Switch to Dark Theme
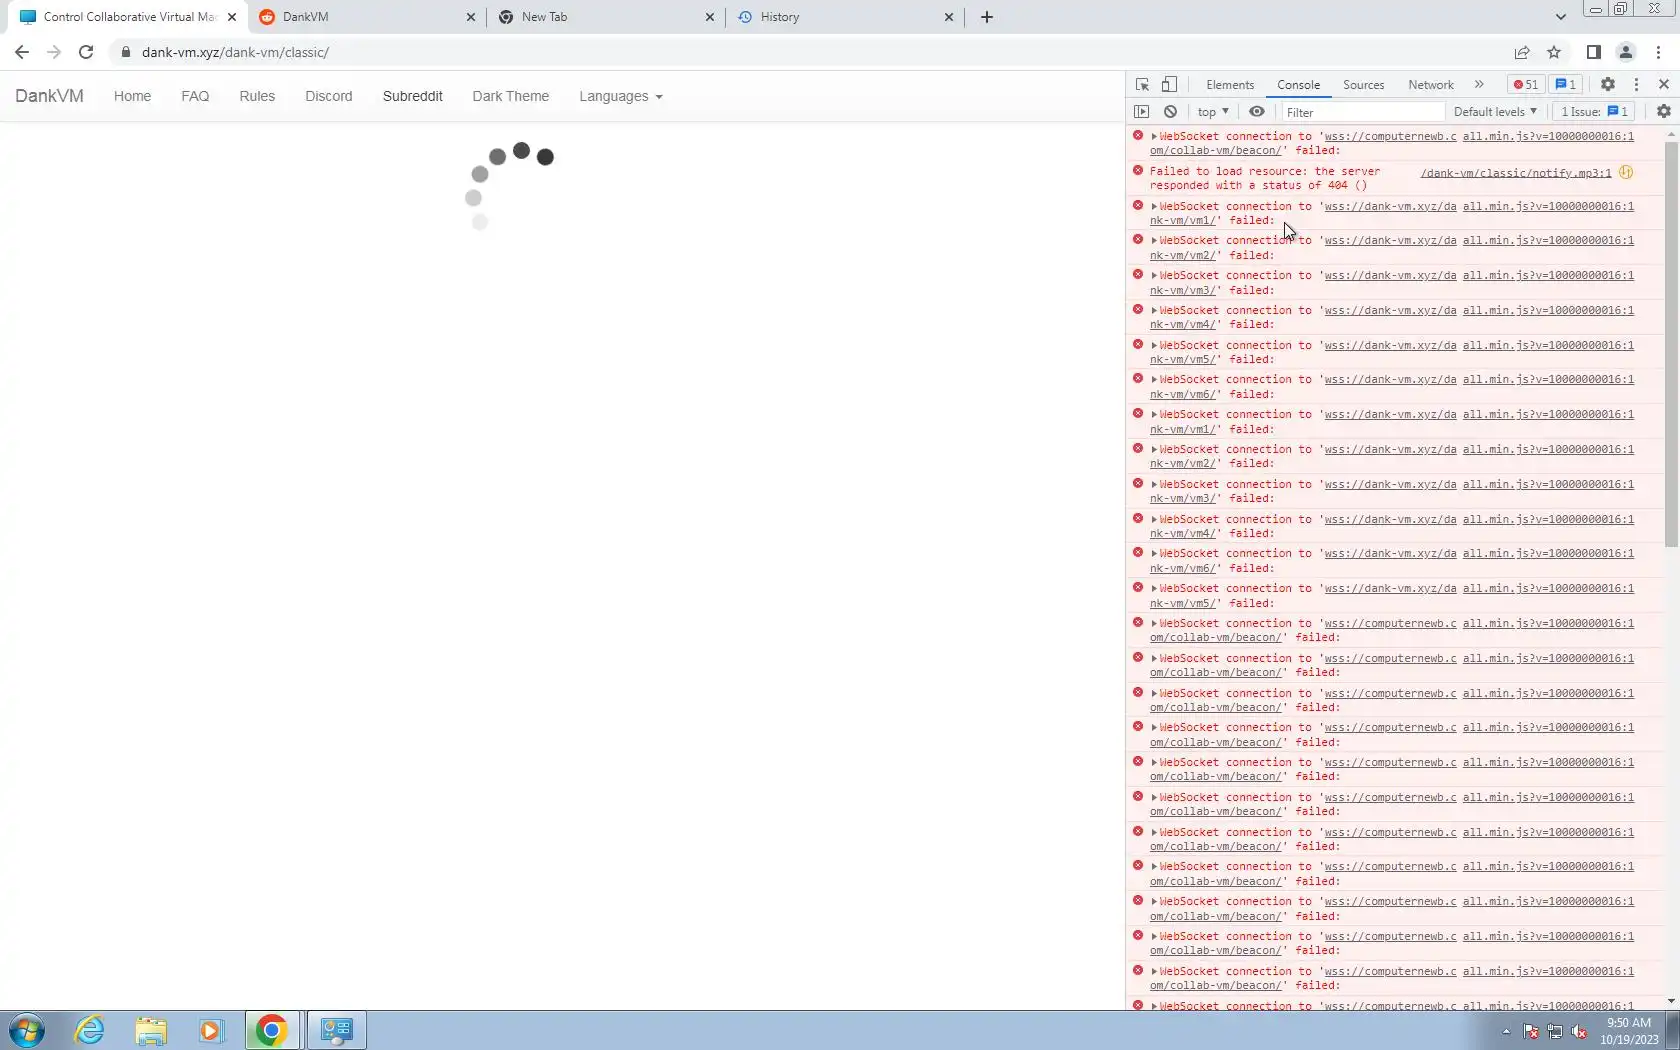 (x=511, y=96)
